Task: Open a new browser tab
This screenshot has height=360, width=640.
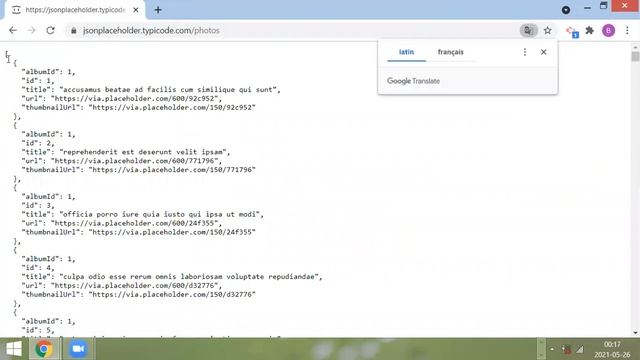Action: click(x=158, y=10)
